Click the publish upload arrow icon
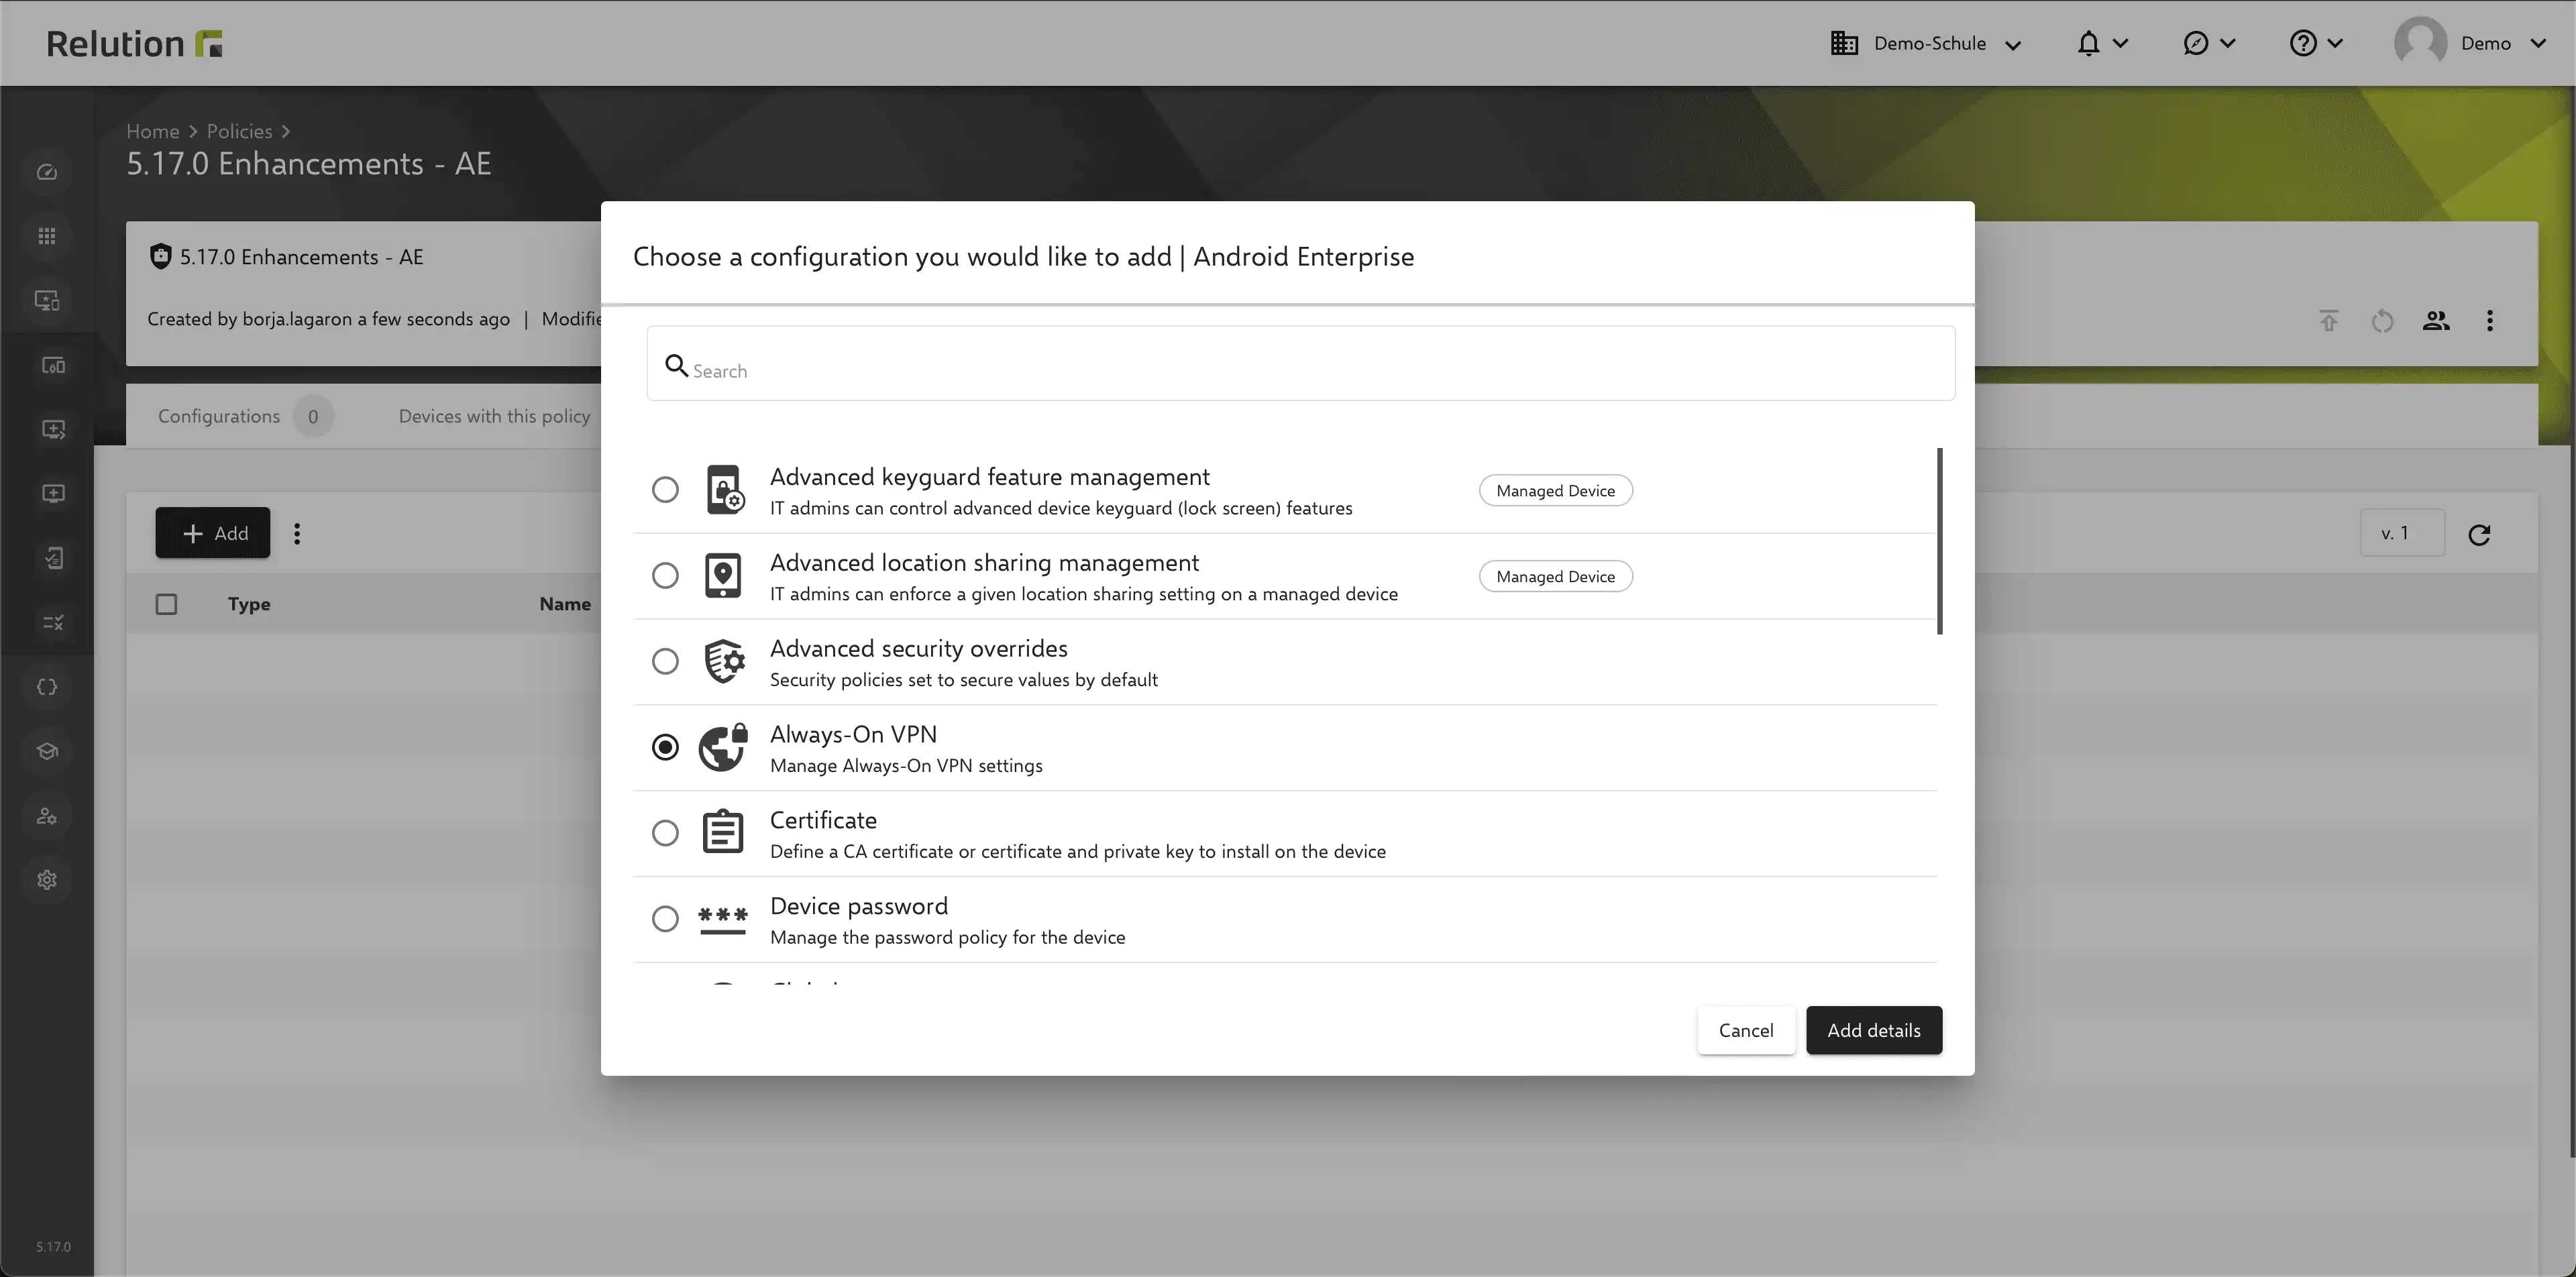This screenshot has height=1277, width=2576. [x=2329, y=321]
